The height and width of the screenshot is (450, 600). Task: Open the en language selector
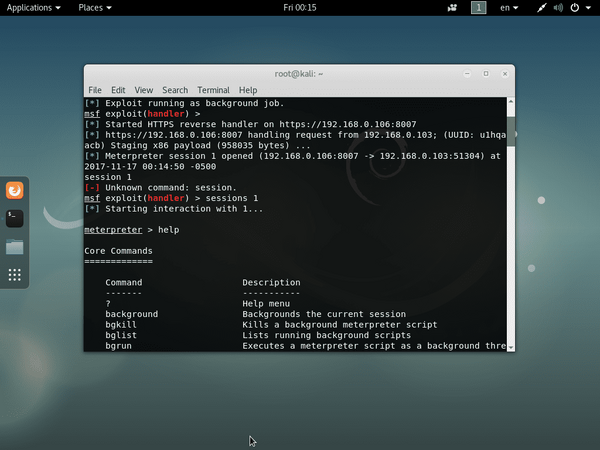click(509, 8)
